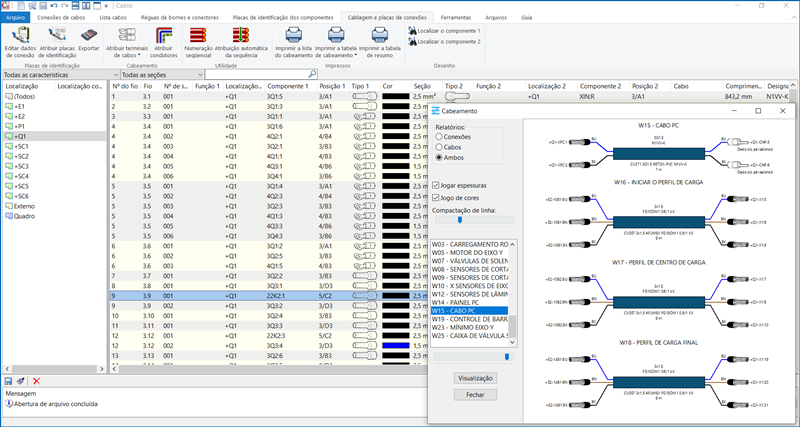
Task: Select the Cabos radio button
Action: [x=441, y=147]
